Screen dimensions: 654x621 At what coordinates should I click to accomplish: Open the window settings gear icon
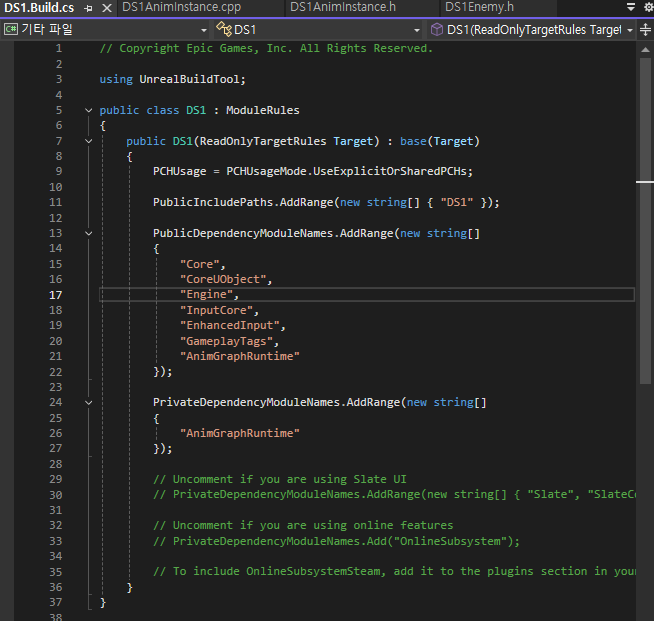(649, 7)
